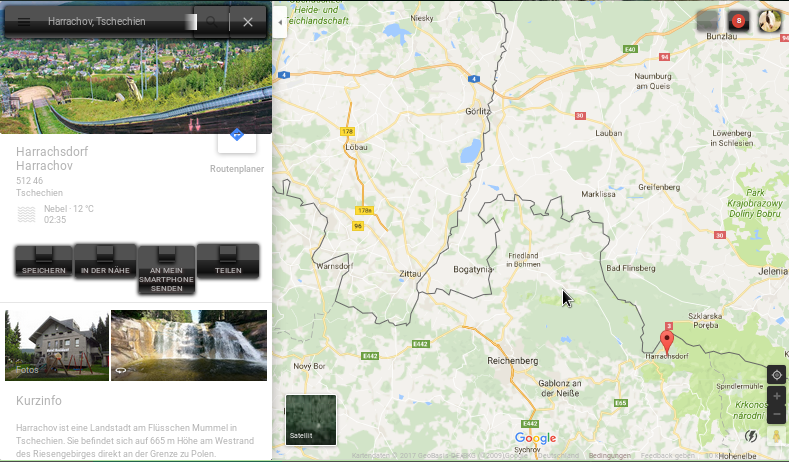789x462 pixels.
Task: Click the Greifenberg town label
Action: tap(659, 187)
